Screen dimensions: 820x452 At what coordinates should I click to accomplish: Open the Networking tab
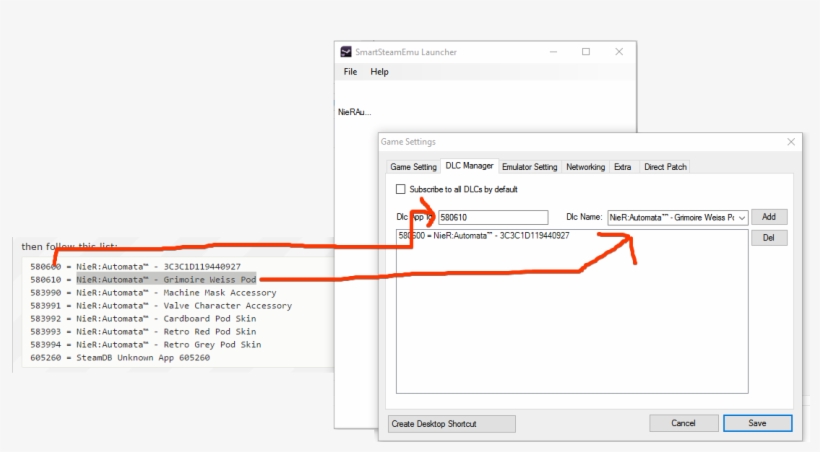pyautogui.click(x=585, y=167)
